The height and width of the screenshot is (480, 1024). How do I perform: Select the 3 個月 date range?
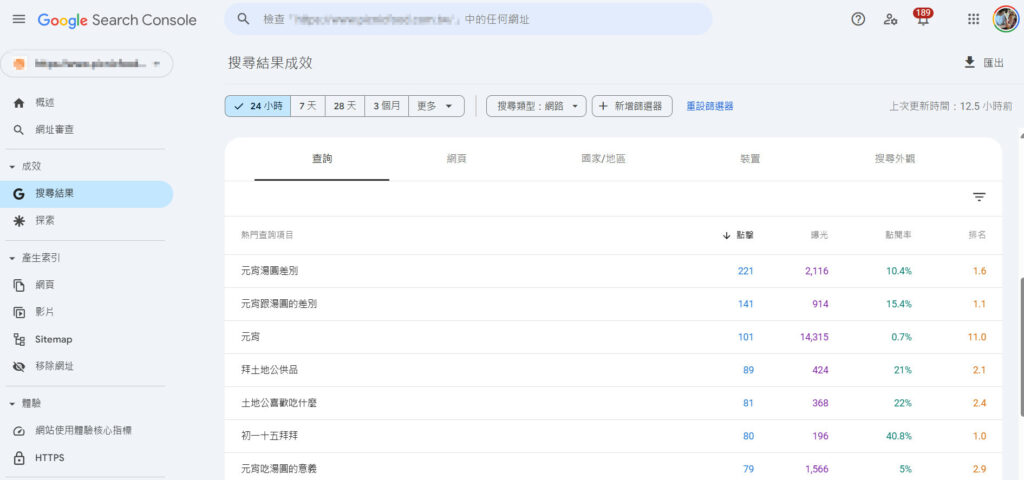pyautogui.click(x=388, y=106)
